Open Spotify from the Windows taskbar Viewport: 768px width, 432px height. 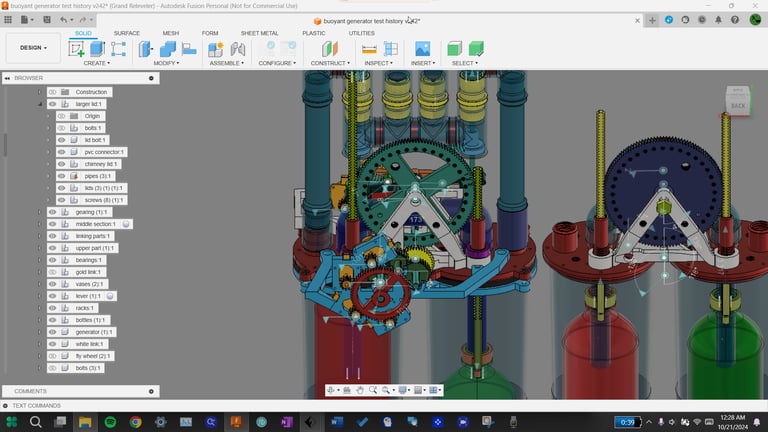pos(110,422)
